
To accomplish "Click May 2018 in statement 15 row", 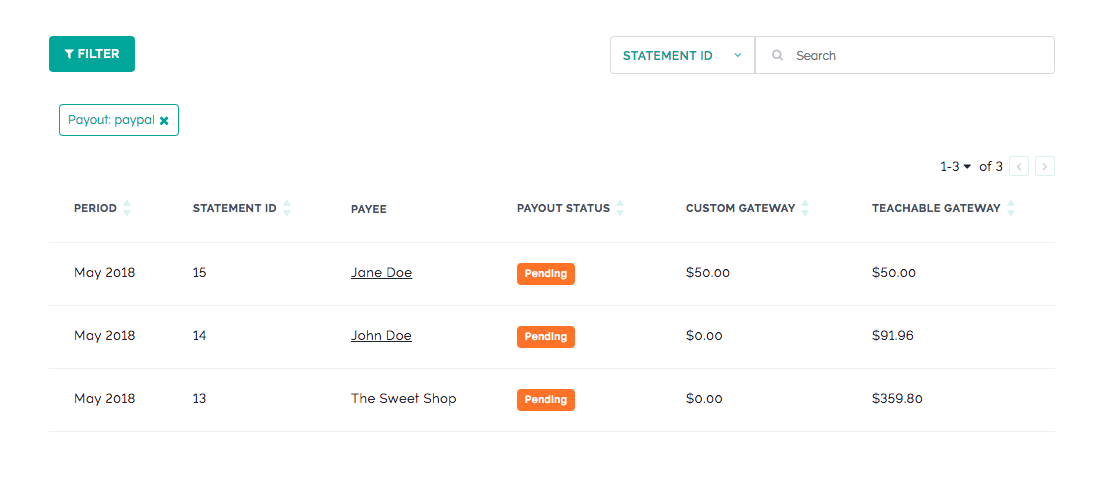I will coord(104,273).
